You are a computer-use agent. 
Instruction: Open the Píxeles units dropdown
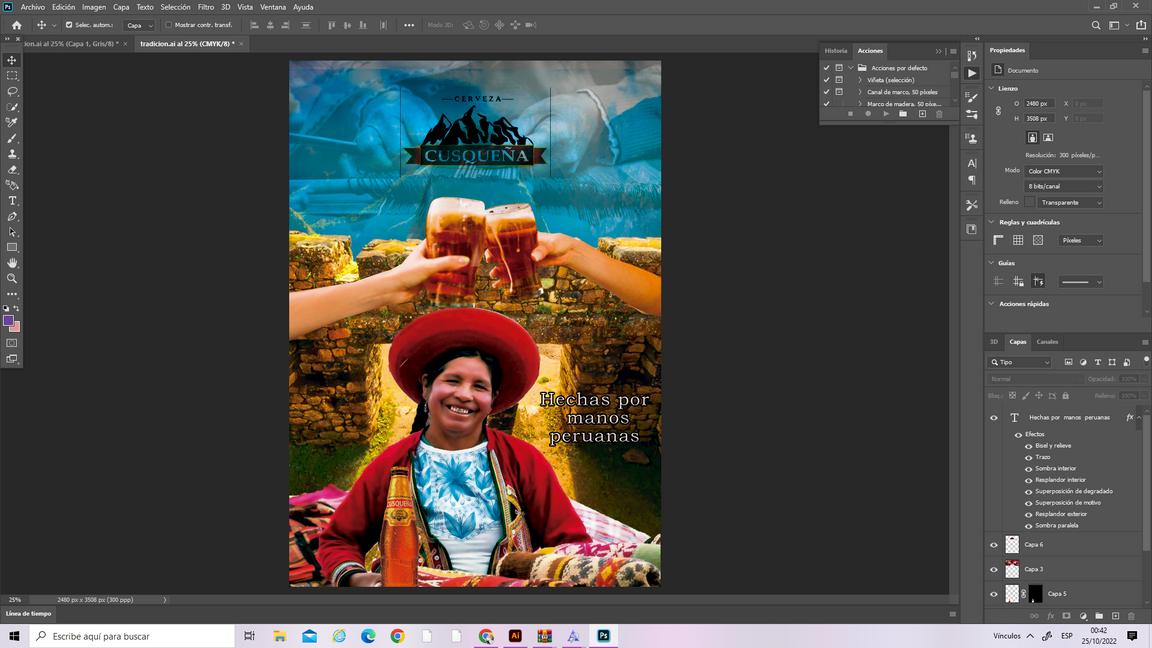coord(1081,240)
